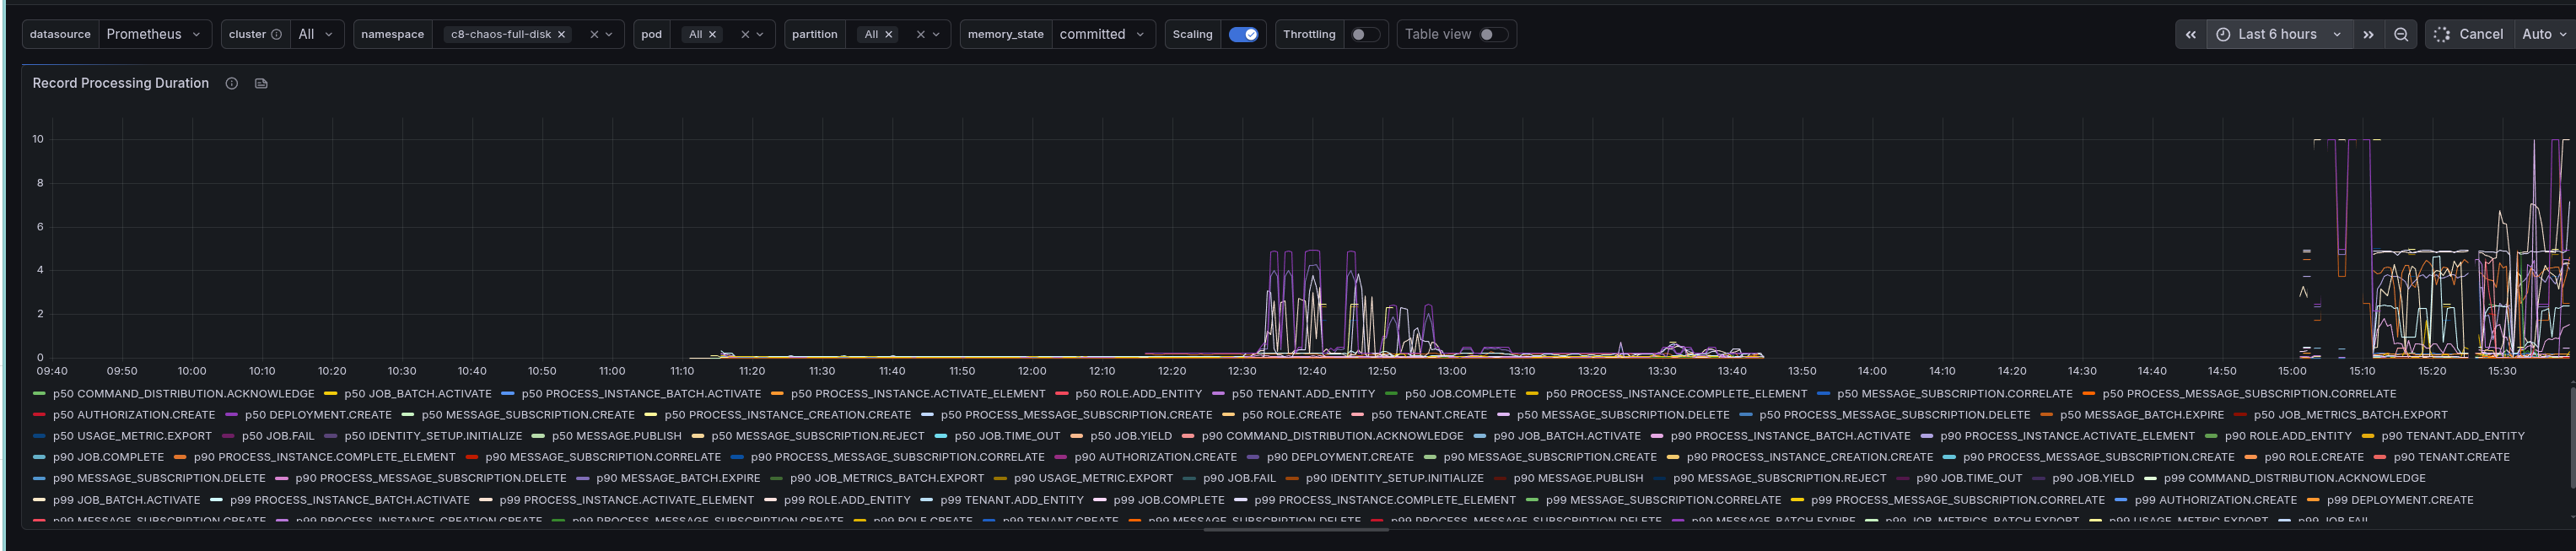Select legend series p99 AUTHORIZATION.CREATE
Viewport: 2576px width, 551px height.
click(x=2215, y=500)
